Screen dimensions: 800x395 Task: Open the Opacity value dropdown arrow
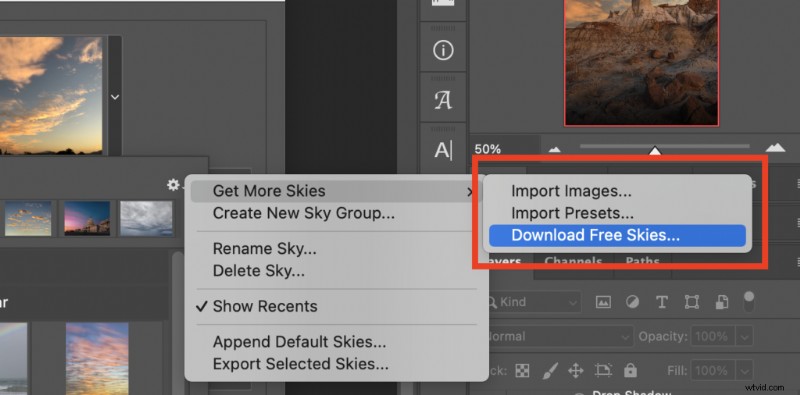click(744, 337)
